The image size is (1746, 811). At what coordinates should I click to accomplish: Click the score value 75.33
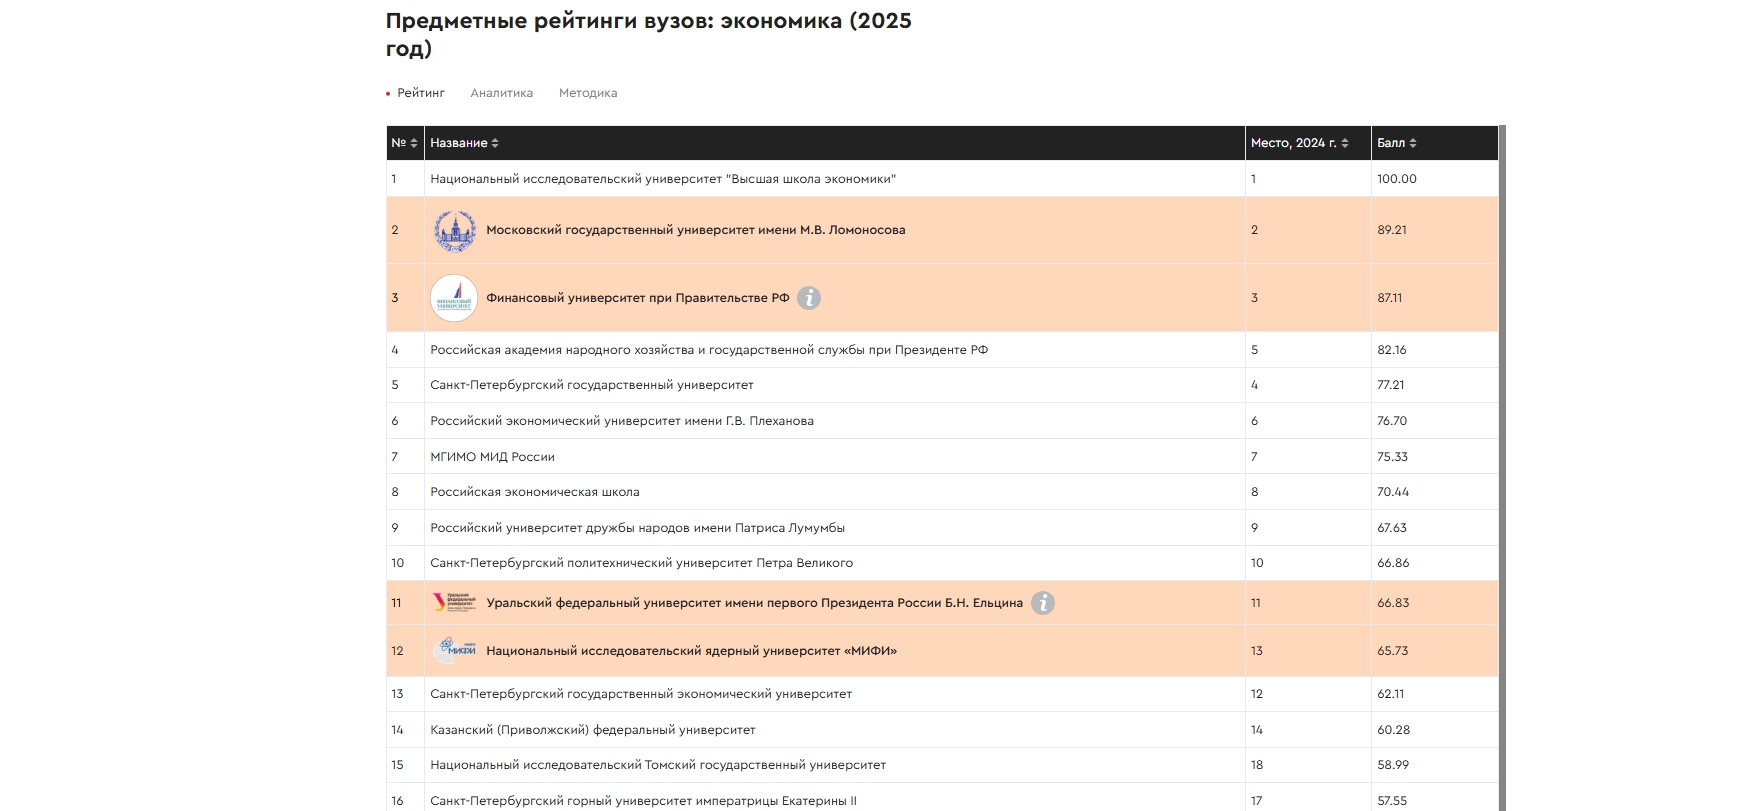click(x=1392, y=457)
